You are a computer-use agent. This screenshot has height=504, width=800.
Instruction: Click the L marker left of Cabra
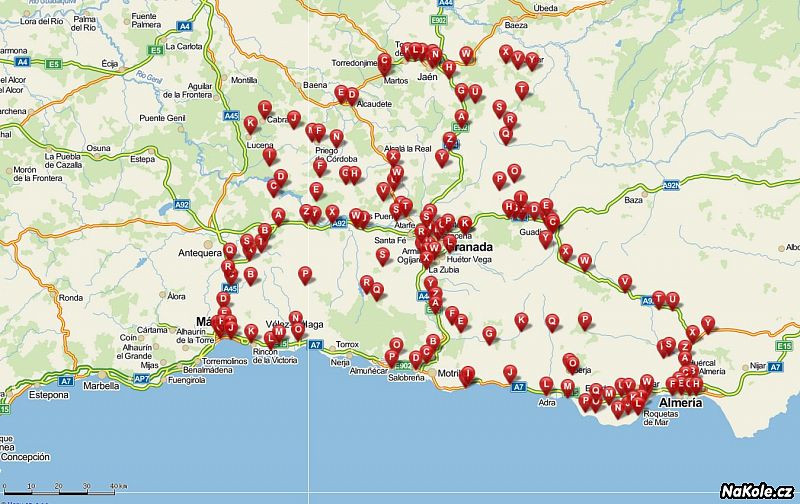pyautogui.click(x=264, y=109)
